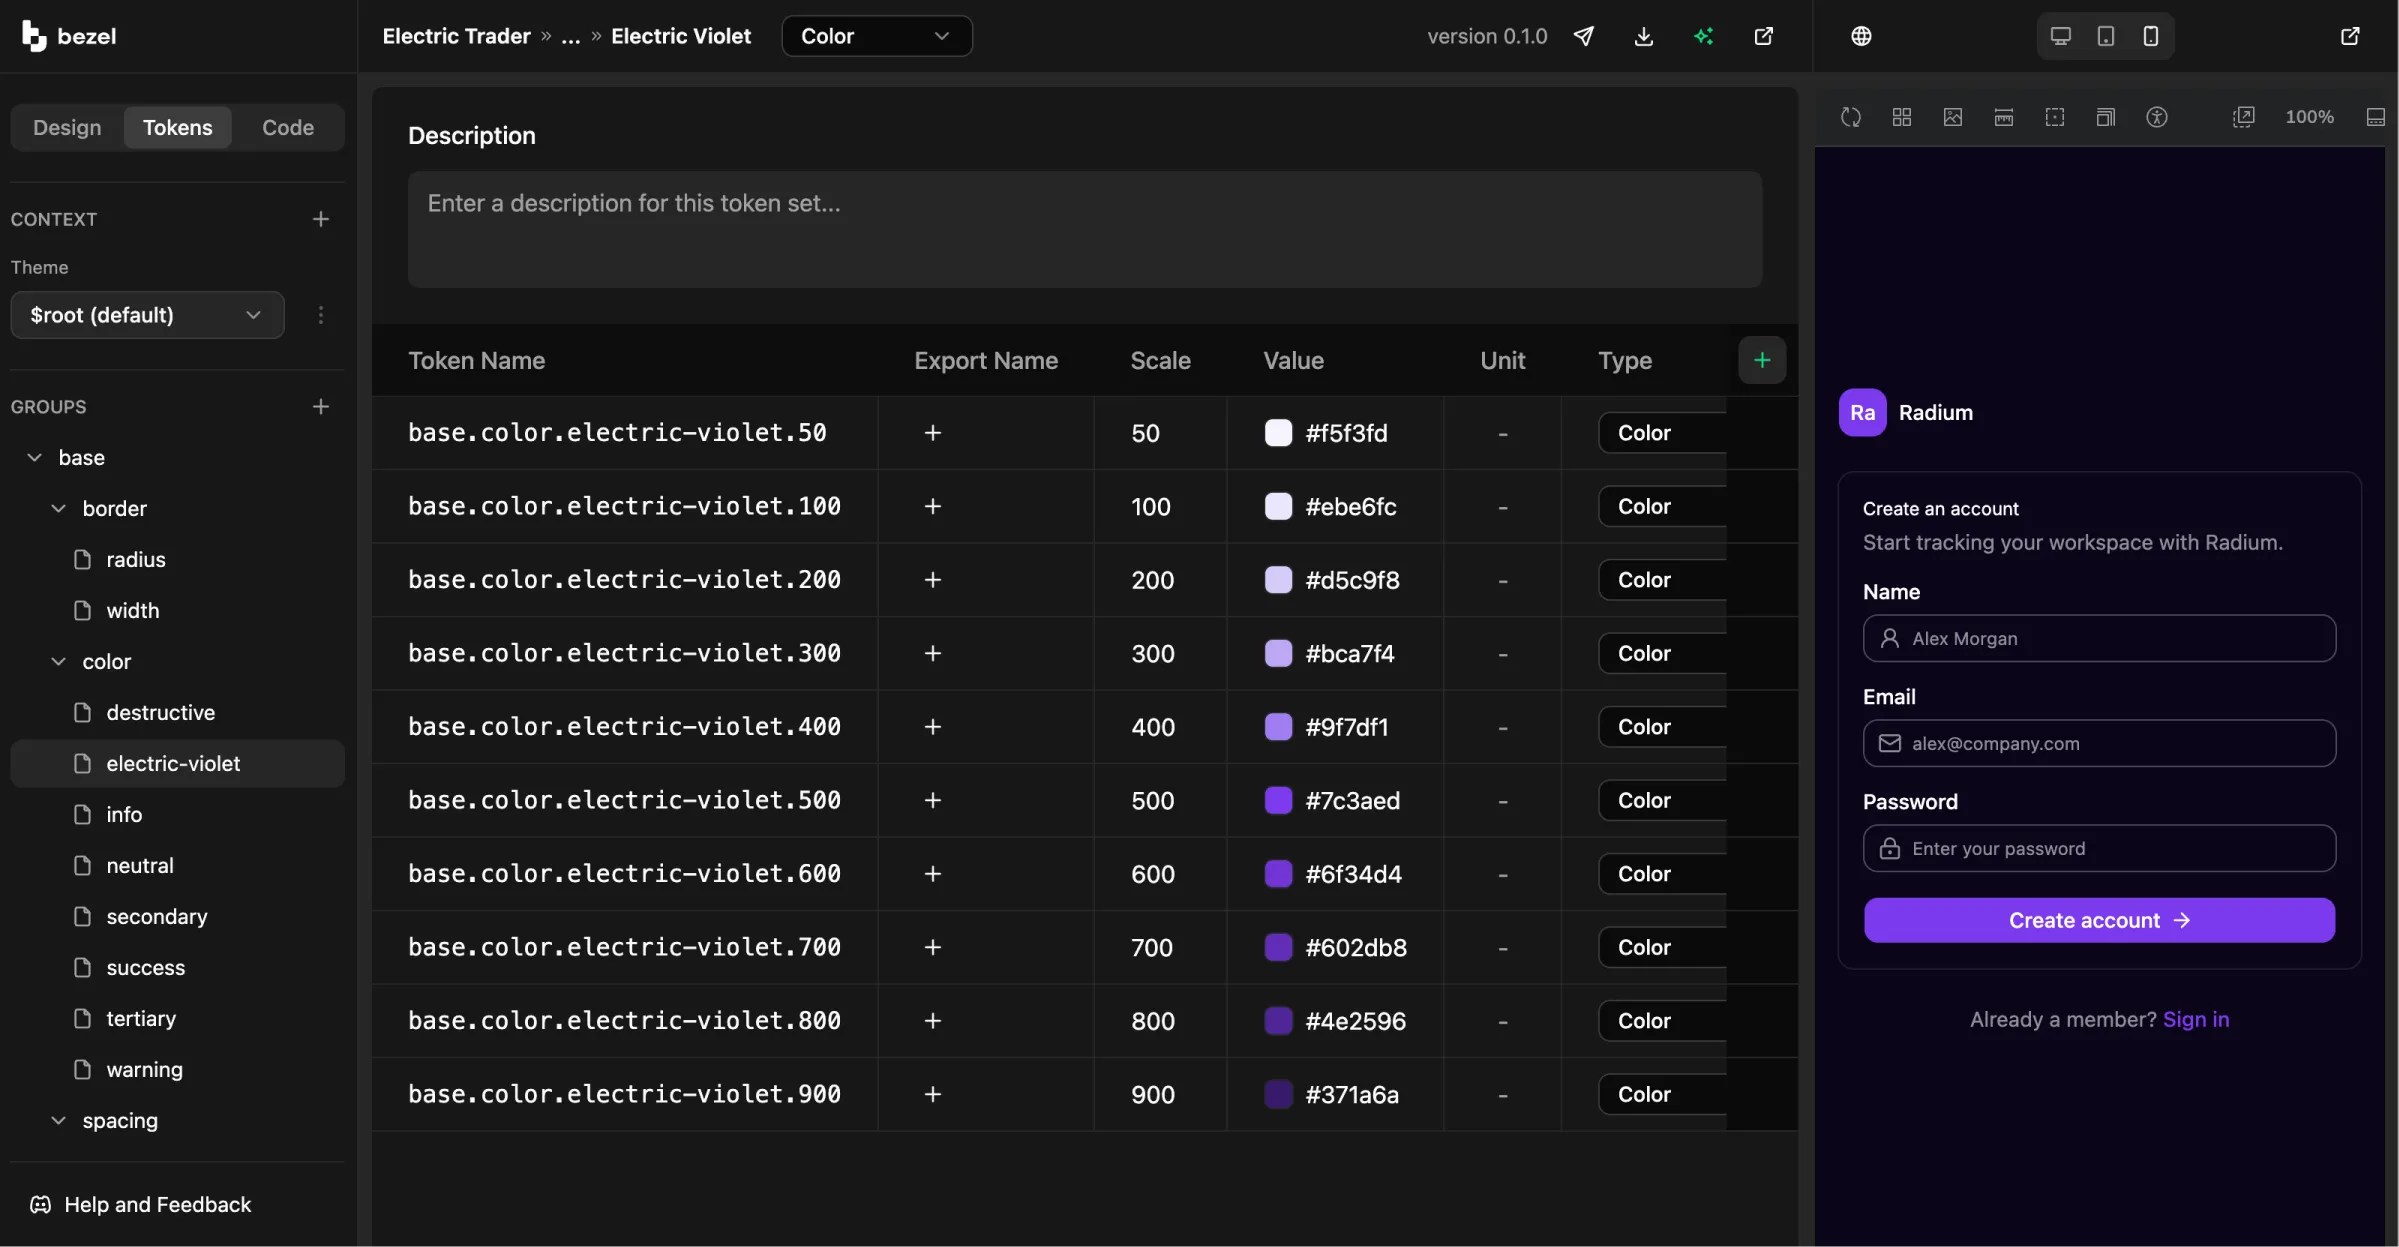Click the card layout icon in preview toolbar
Screen dimensions: 2399x1247
click(2004, 117)
